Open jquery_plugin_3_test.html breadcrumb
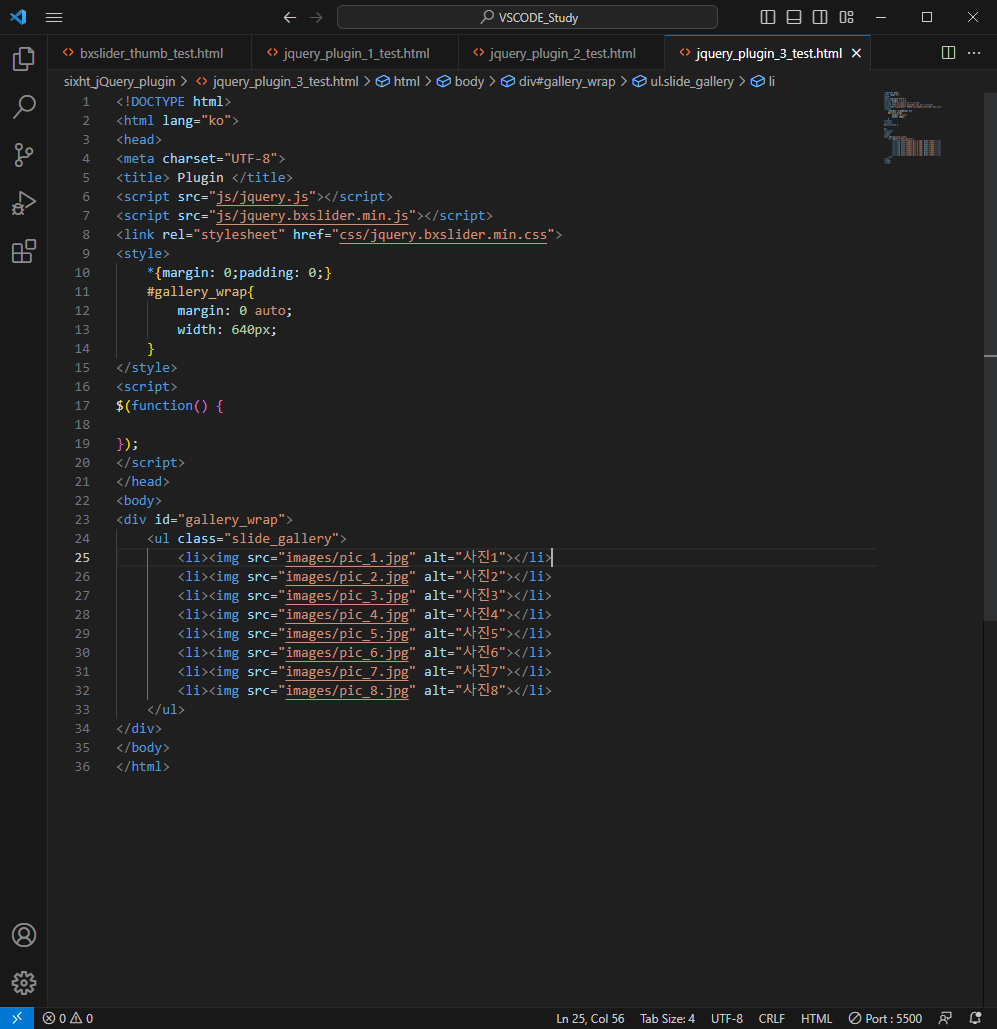The width and height of the screenshot is (997, 1029). (x=278, y=81)
